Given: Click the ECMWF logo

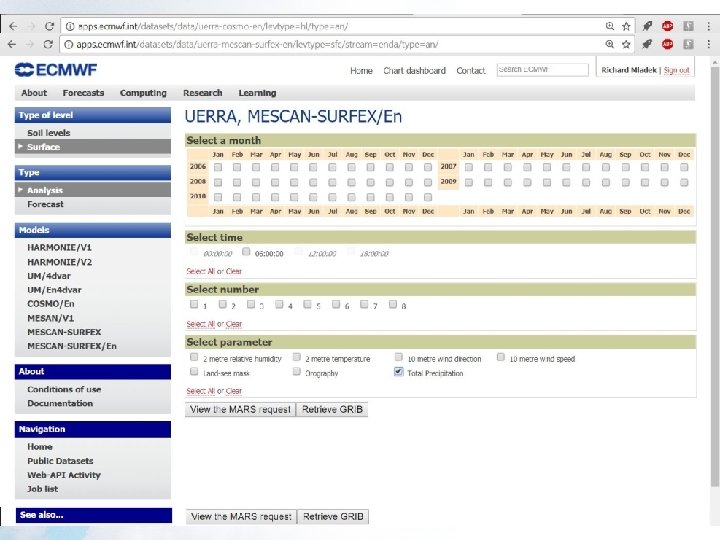Looking at the screenshot, I should (x=56, y=70).
